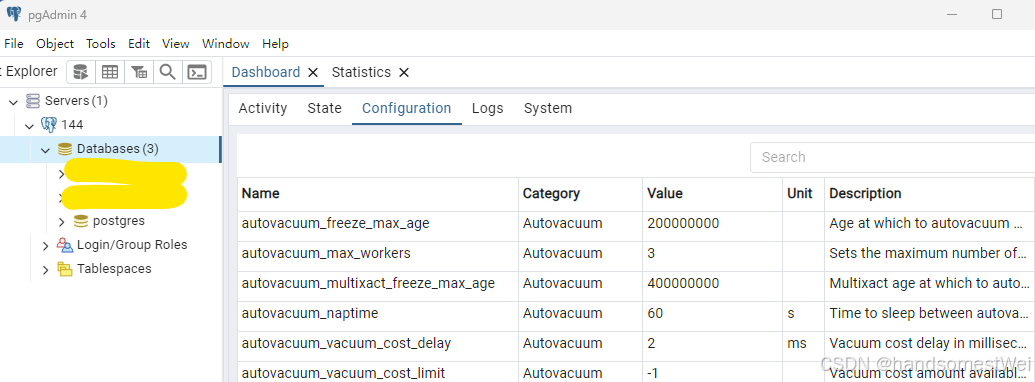Click the Databases stack icon
The height and width of the screenshot is (382, 1035).
[65, 149]
